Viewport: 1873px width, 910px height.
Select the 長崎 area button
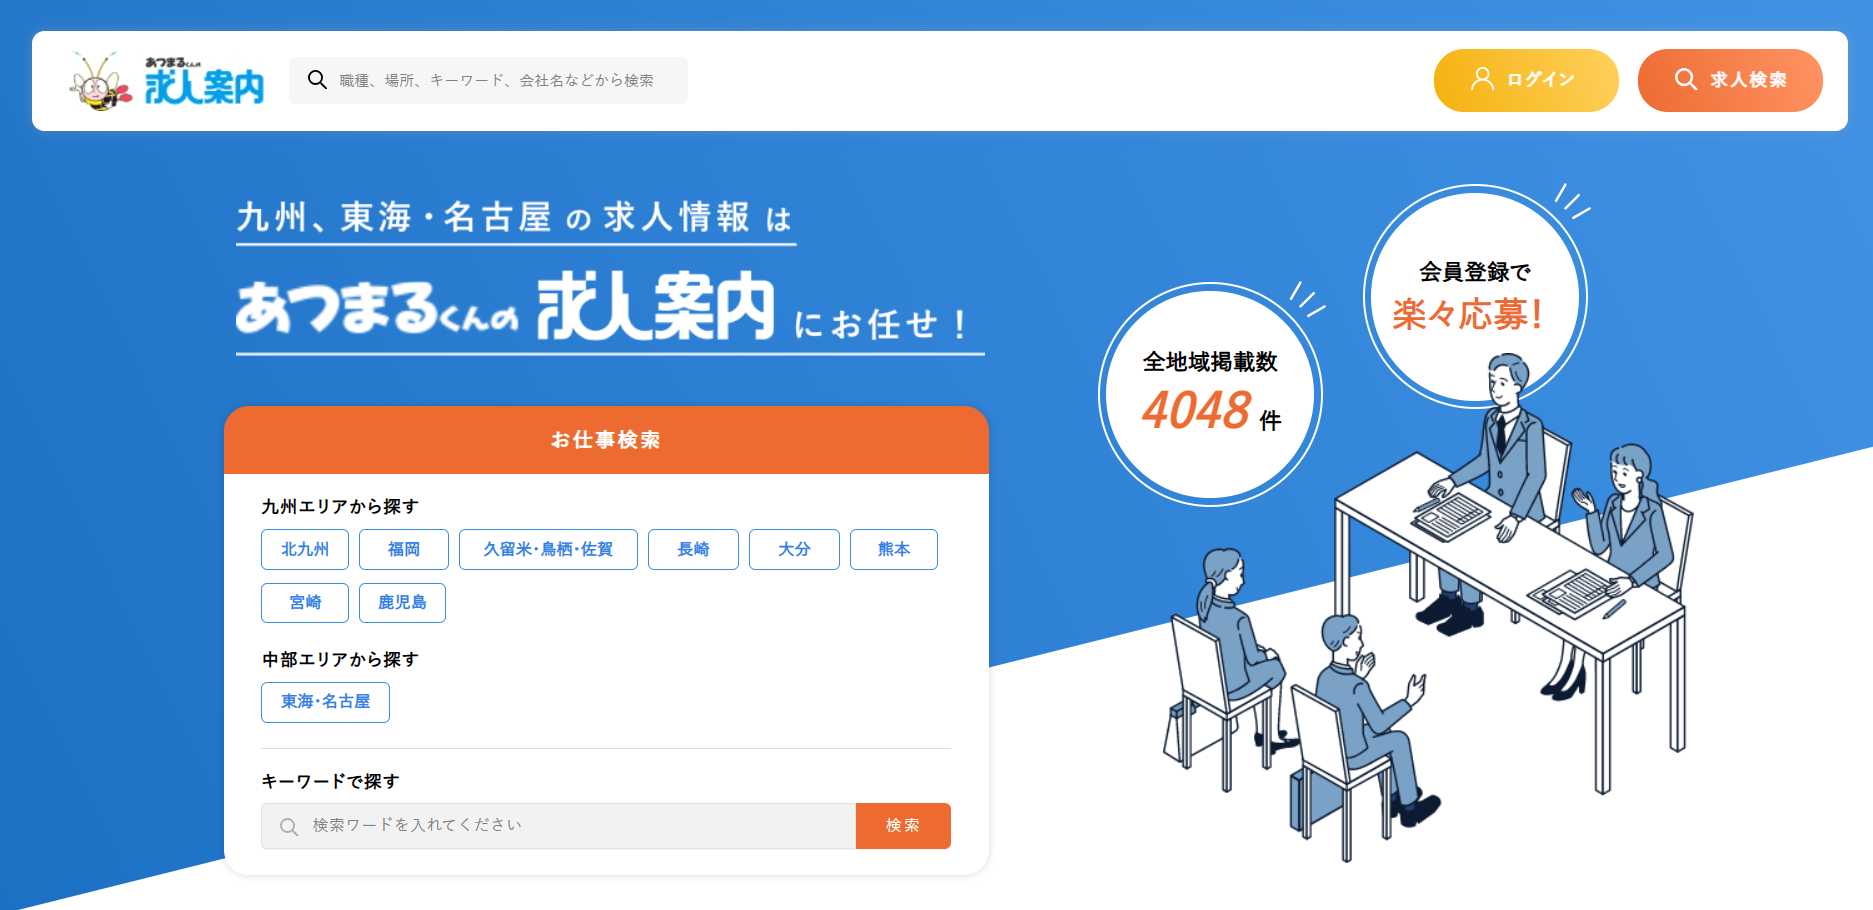(x=693, y=549)
